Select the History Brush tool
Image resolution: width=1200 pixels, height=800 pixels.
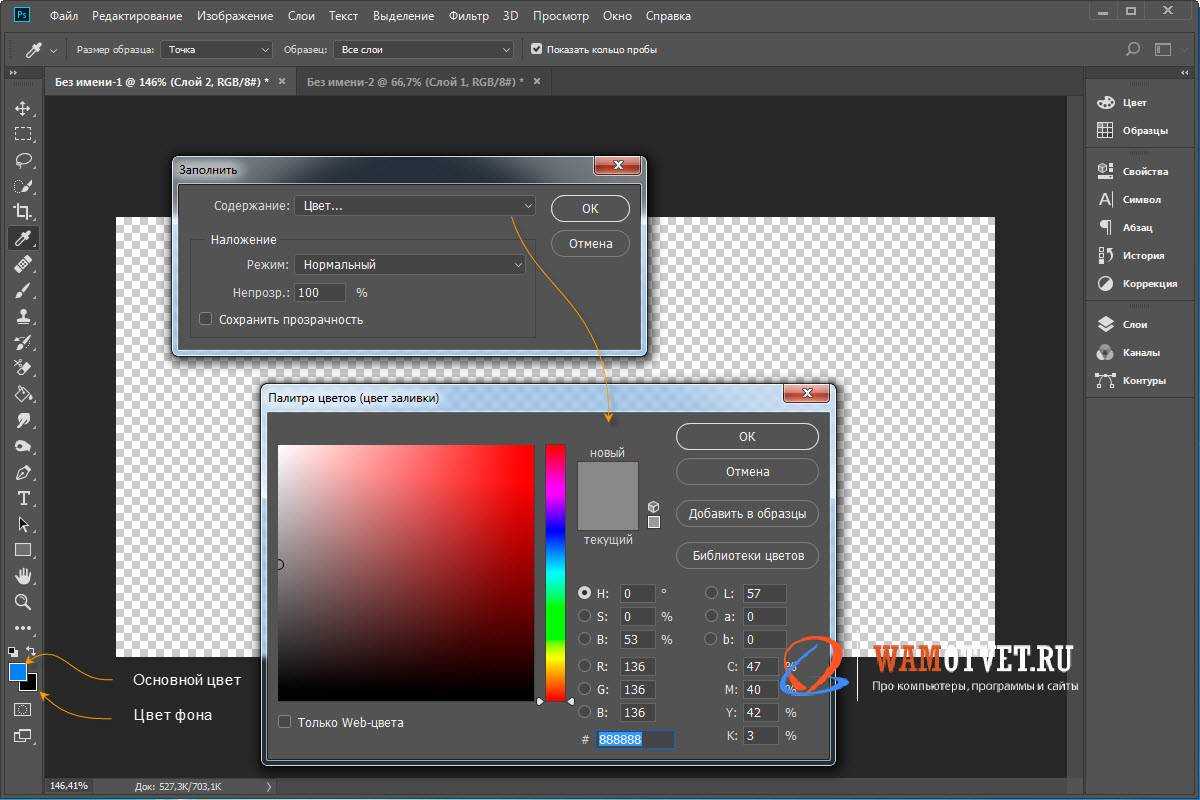tap(22, 342)
